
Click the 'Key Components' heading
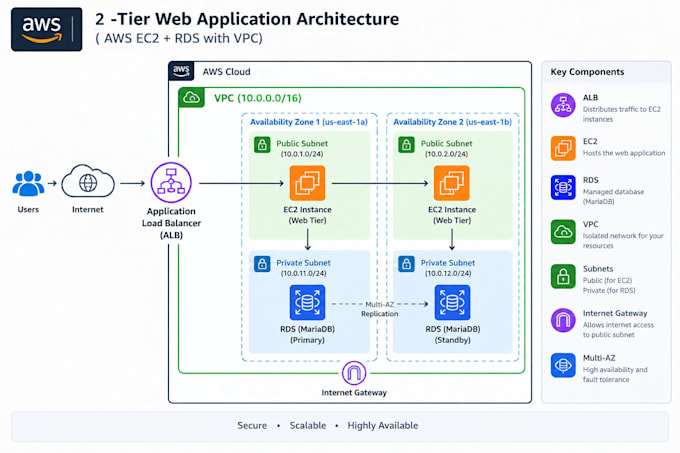coord(587,72)
